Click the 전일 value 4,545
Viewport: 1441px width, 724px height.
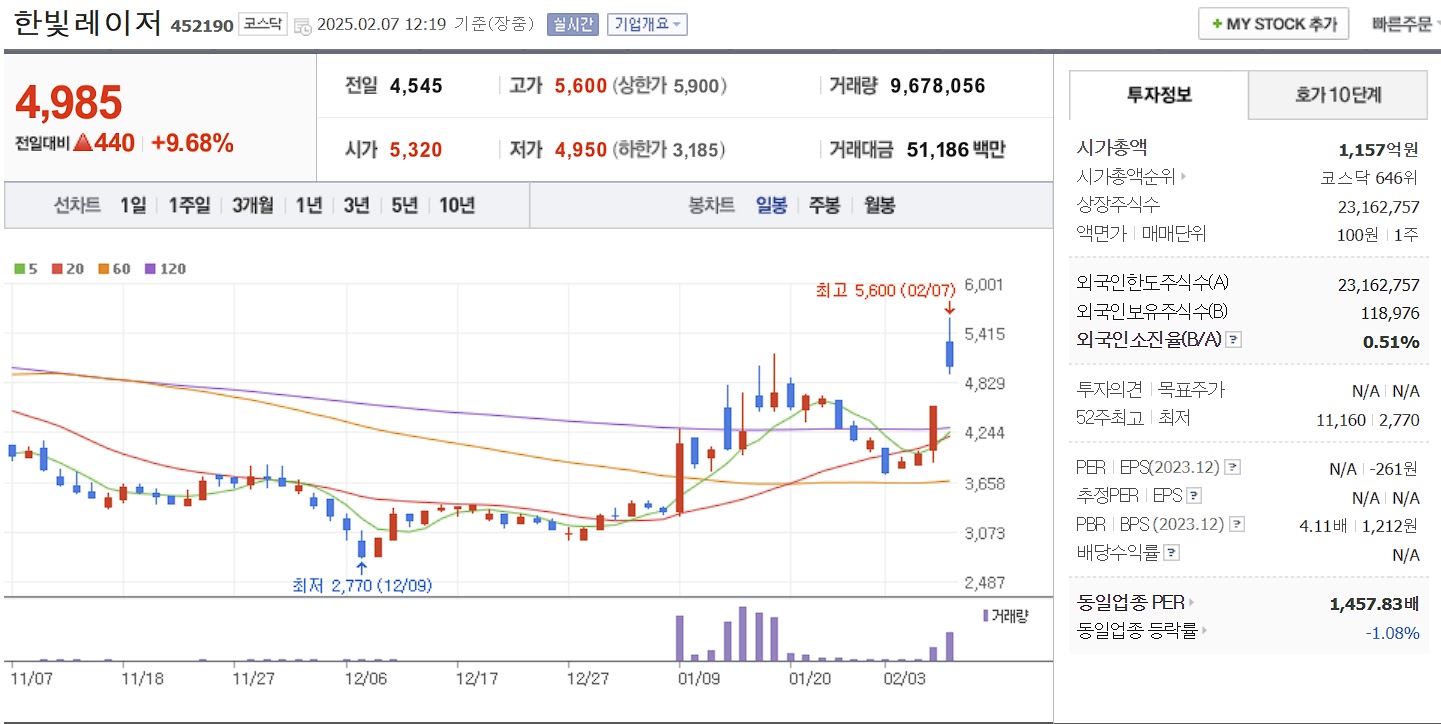pos(416,86)
